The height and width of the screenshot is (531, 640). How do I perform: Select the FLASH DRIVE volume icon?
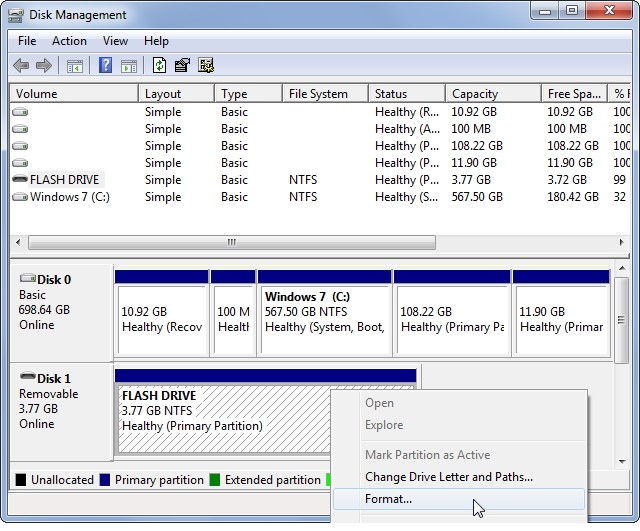[x=20, y=179]
